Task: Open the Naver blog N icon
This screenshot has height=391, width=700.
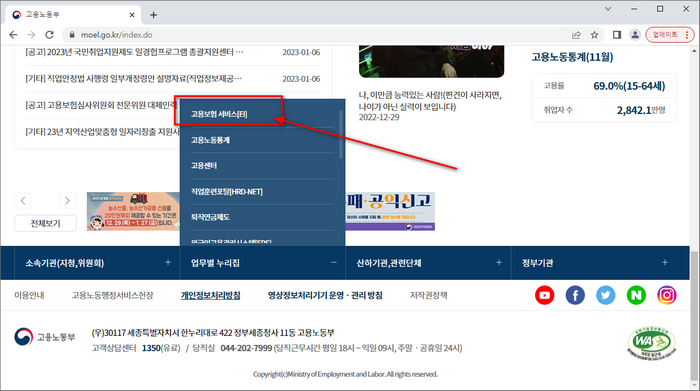Action: tap(636, 295)
